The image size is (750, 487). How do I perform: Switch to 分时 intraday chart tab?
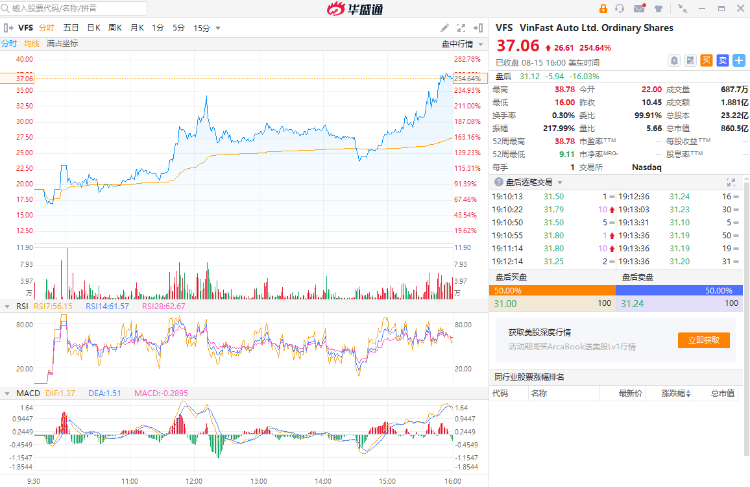46,28
